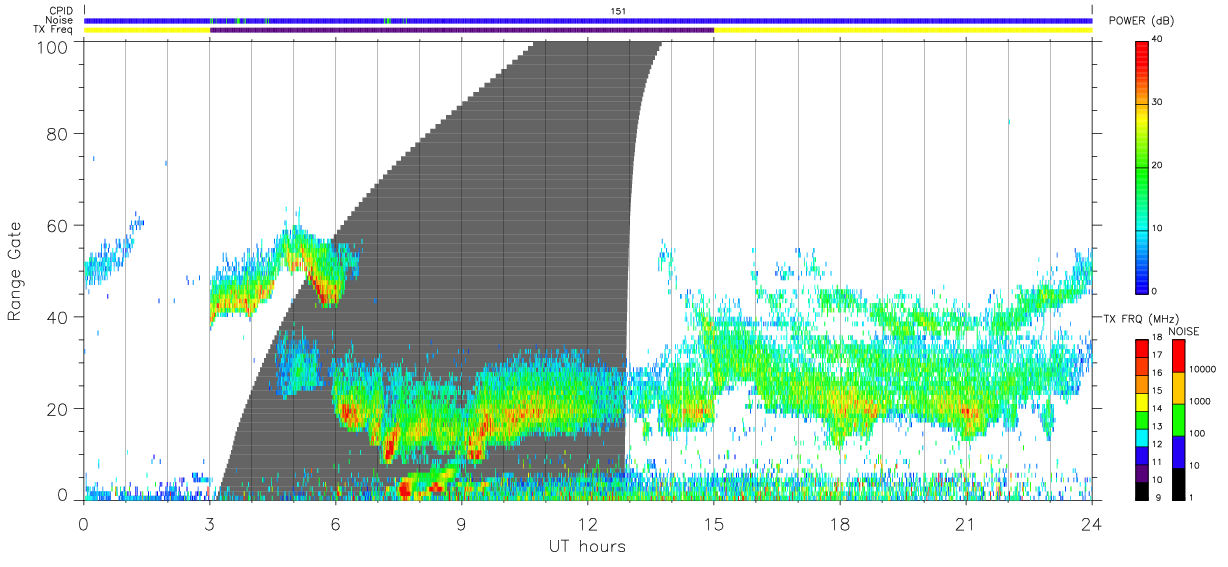Click the blue segment of NOISE legend
This screenshot has height=567, width=1228.
pos(1178,451)
